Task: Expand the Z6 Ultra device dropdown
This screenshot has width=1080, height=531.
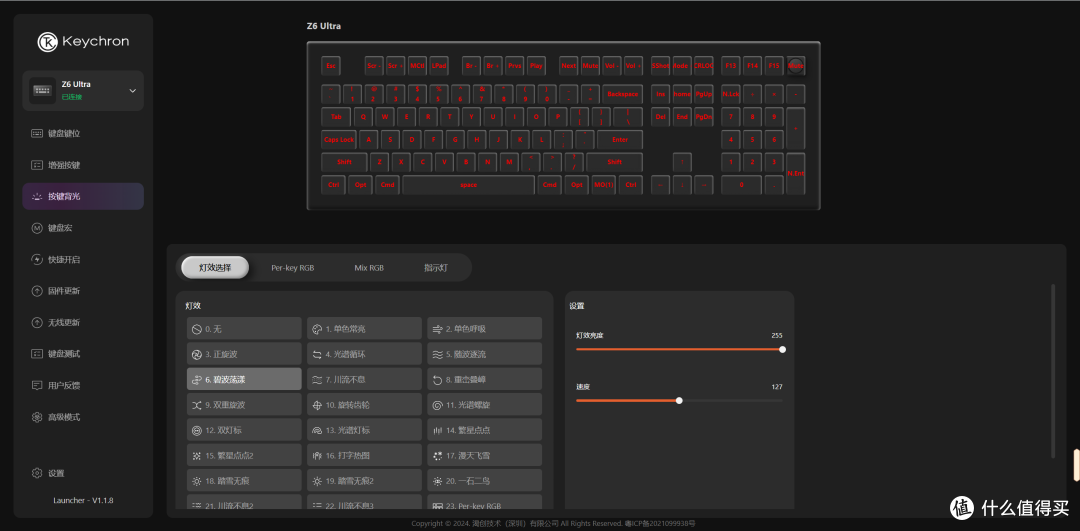Action: 133,91
